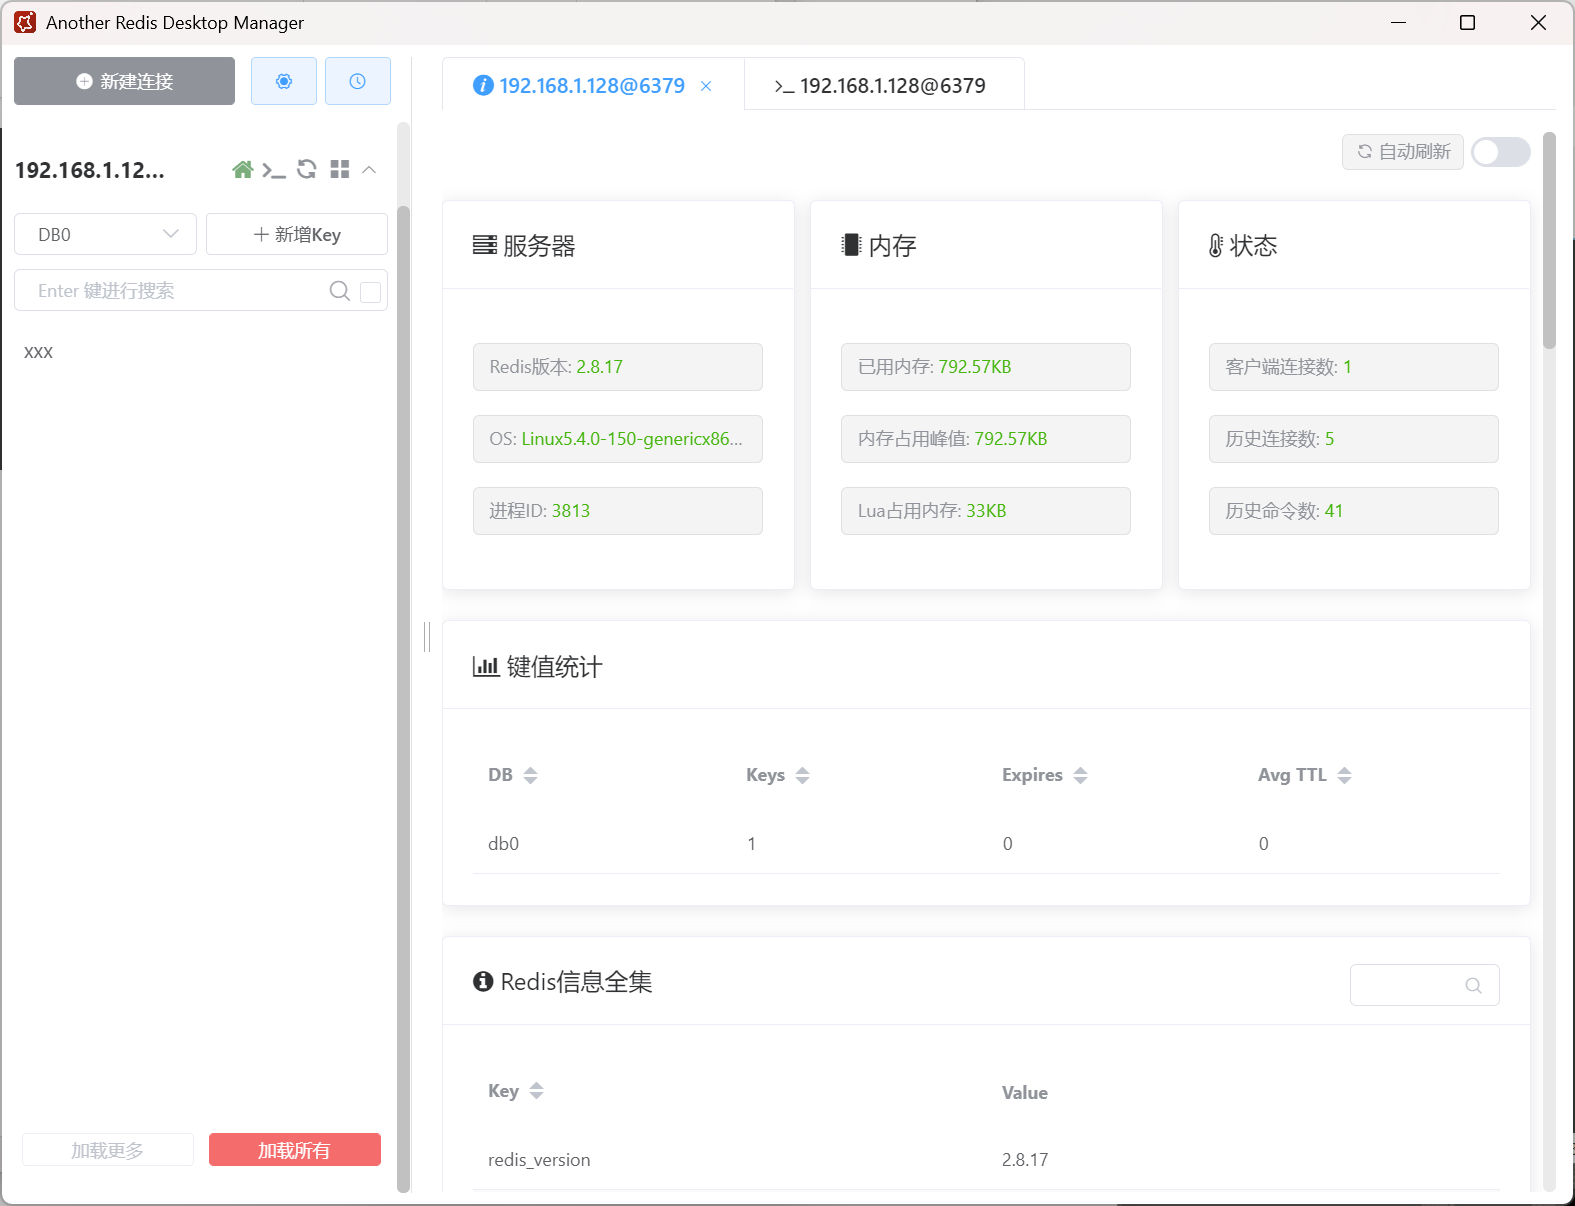Minimize the Another Redis Desktop Manager window

coord(1399,22)
